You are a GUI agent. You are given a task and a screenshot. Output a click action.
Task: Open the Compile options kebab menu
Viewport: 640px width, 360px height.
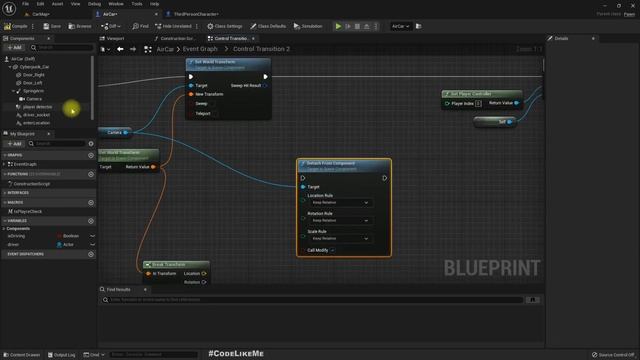point(33,26)
